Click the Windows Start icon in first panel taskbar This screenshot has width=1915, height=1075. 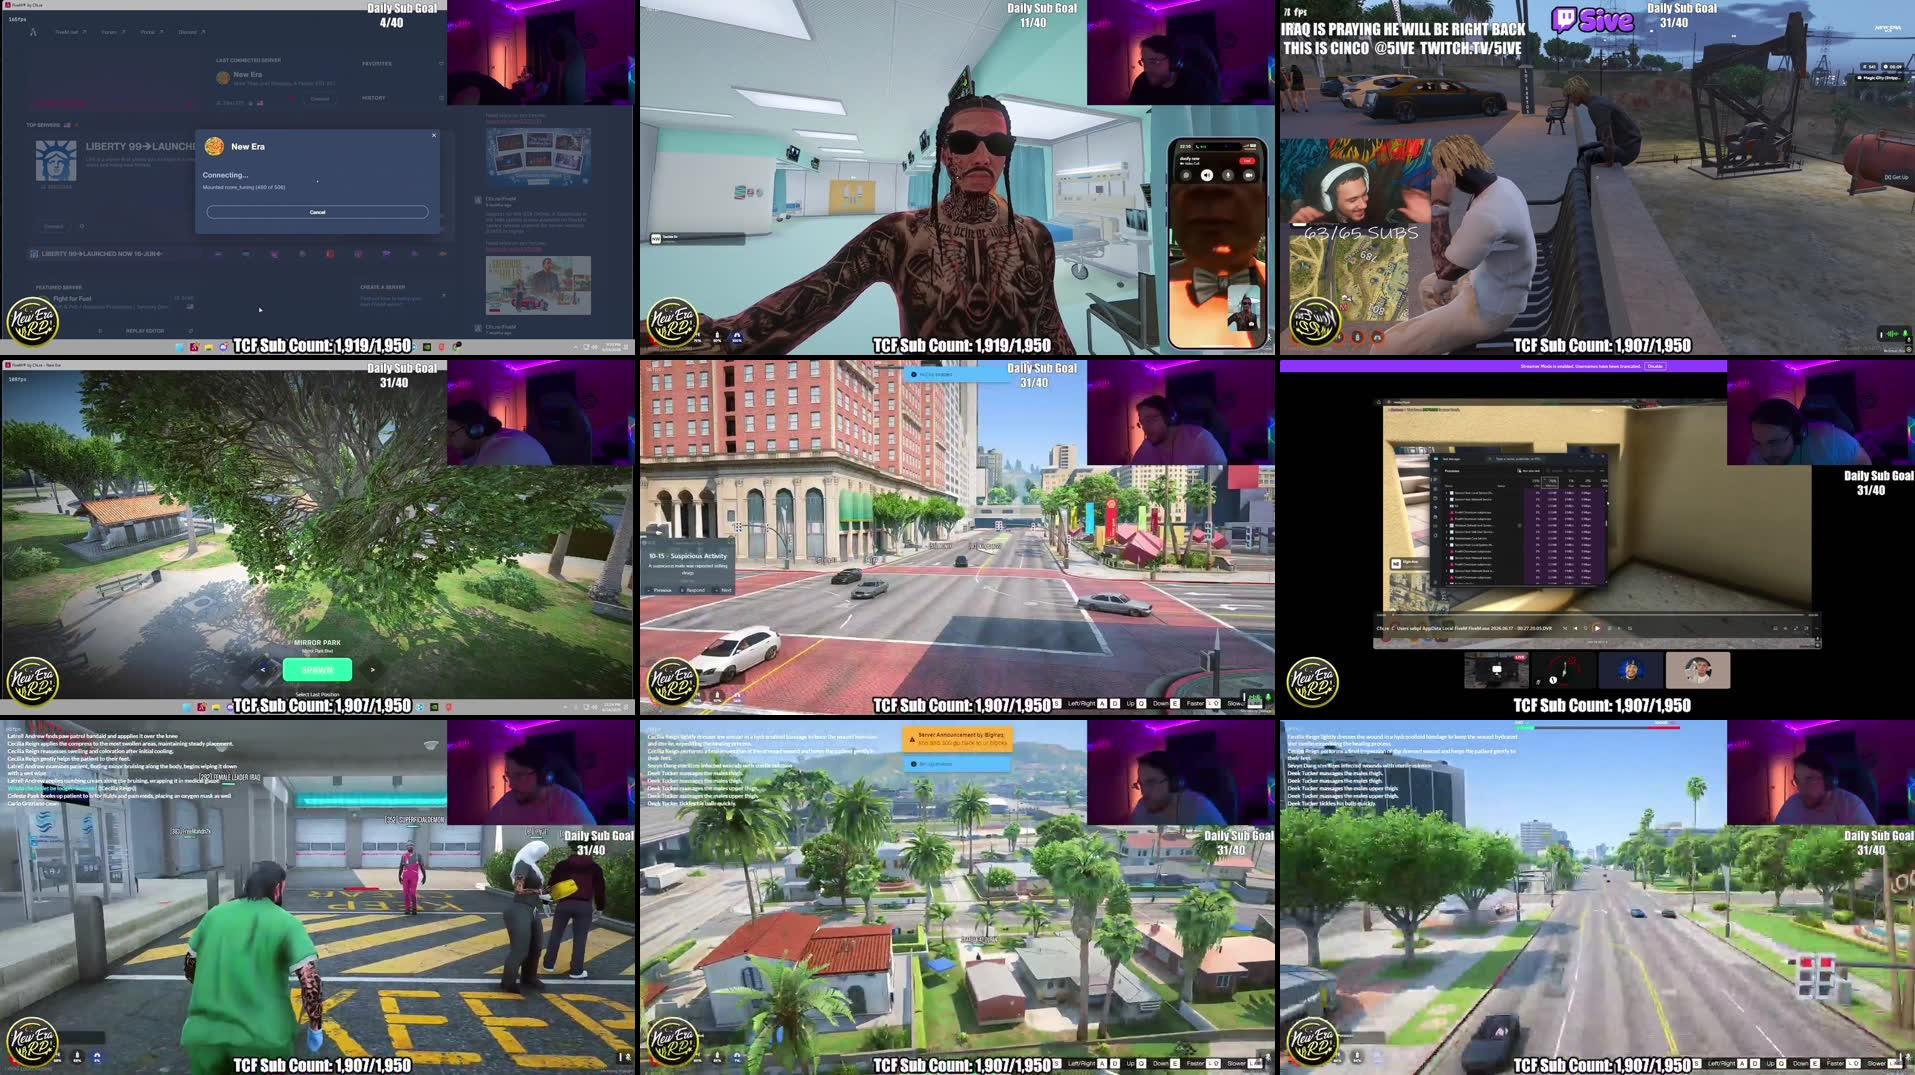coord(180,347)
